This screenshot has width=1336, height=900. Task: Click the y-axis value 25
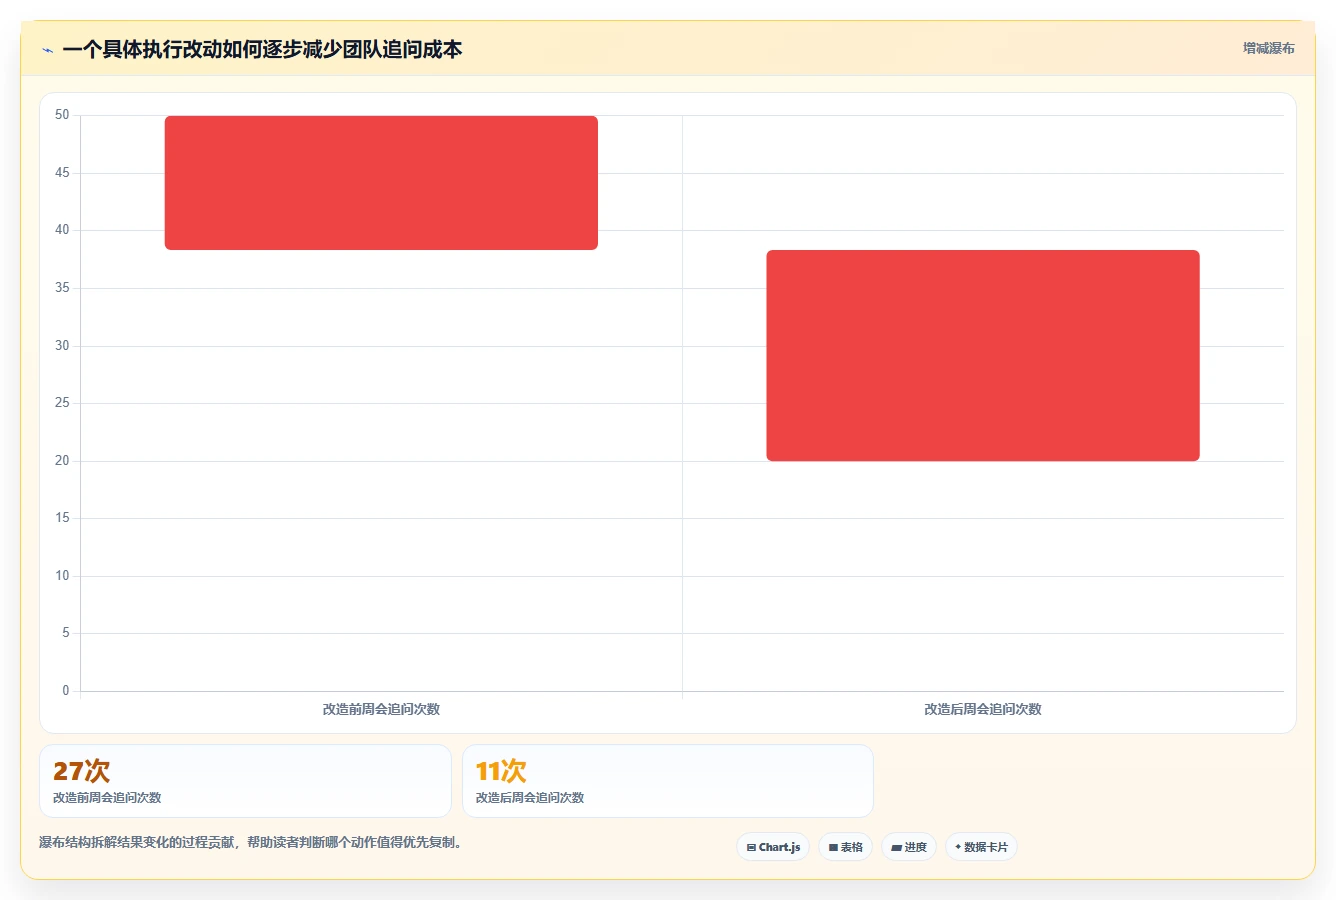click(62, 403)
